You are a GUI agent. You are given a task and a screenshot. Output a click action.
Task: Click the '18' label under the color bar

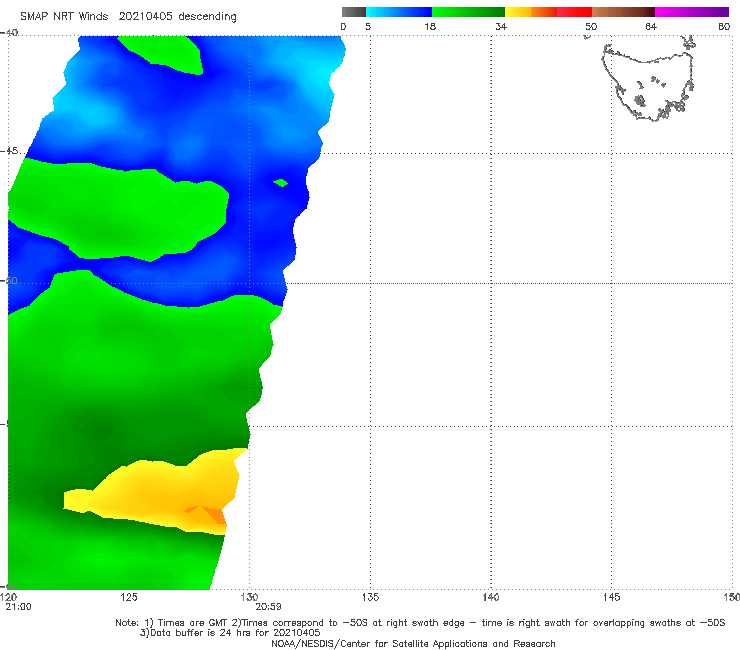tap(430, 27)
